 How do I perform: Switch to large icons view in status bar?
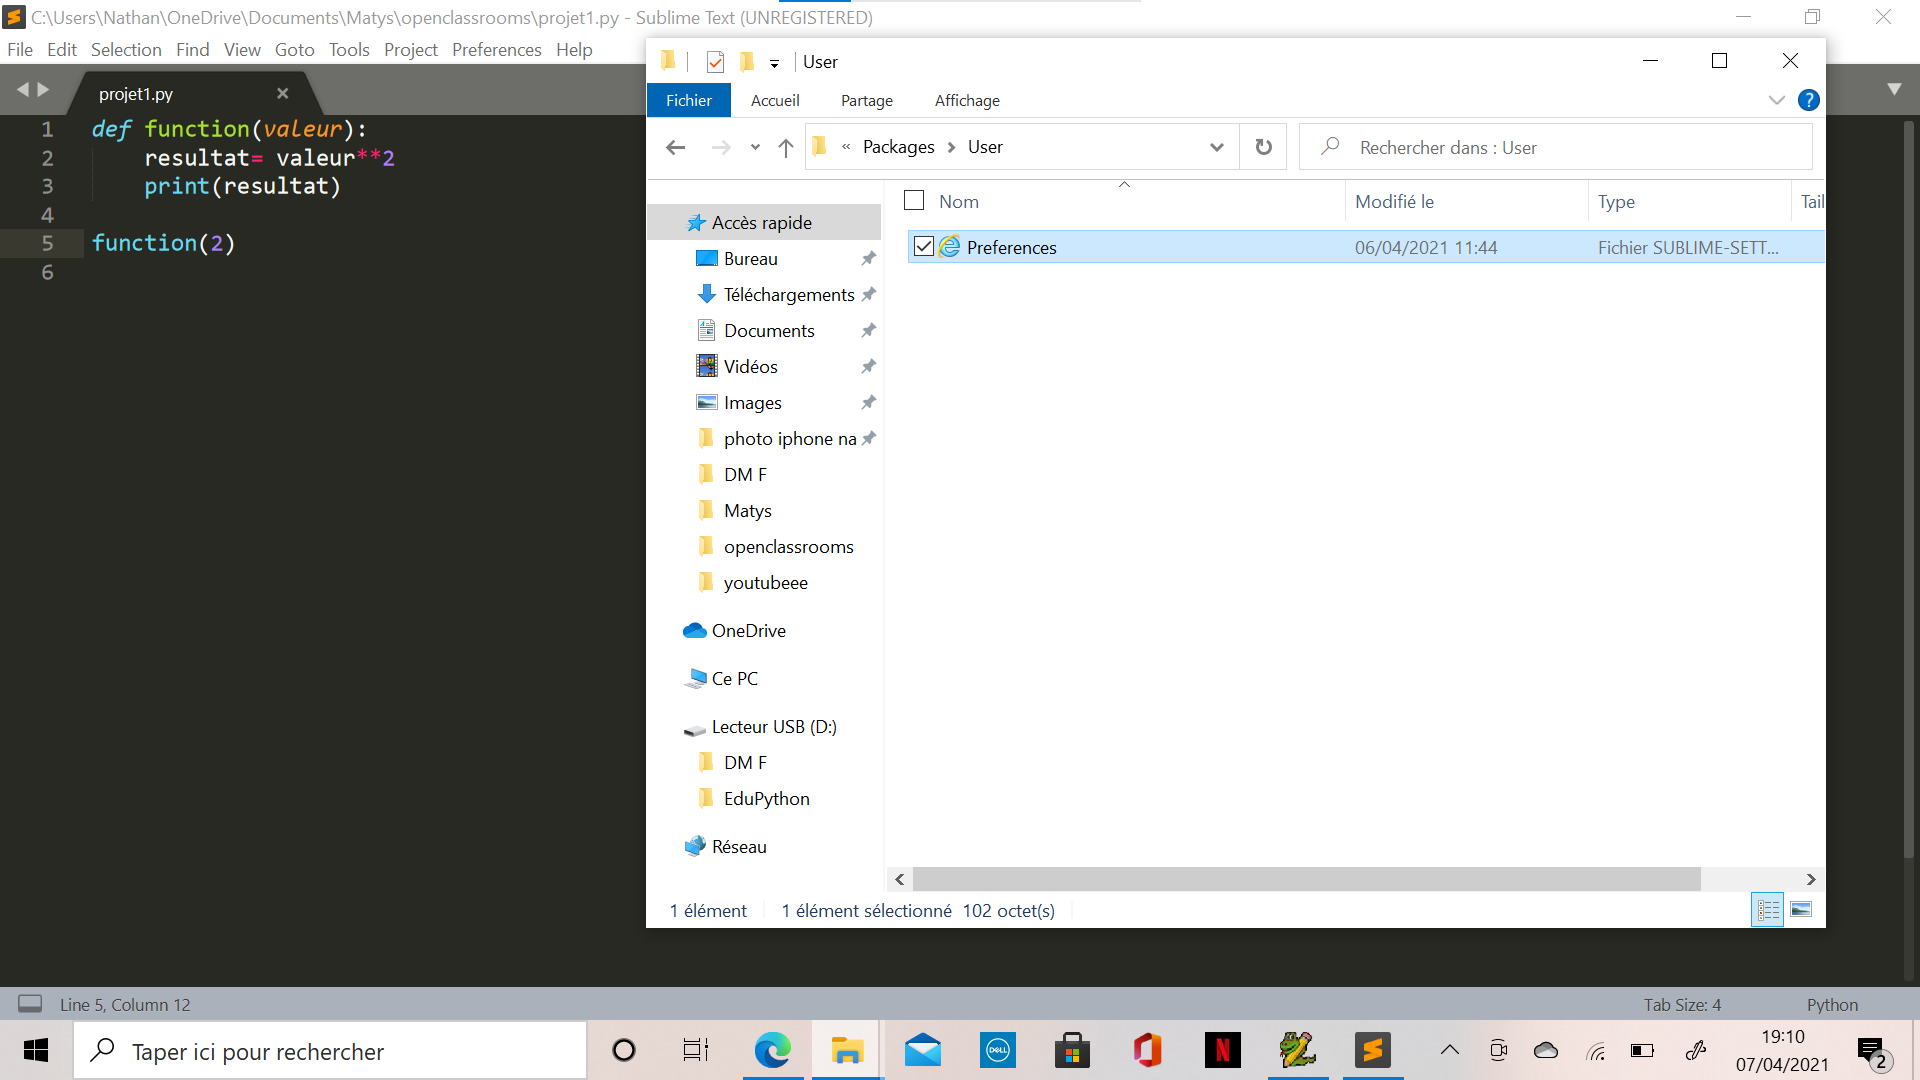pos(1801,910)
